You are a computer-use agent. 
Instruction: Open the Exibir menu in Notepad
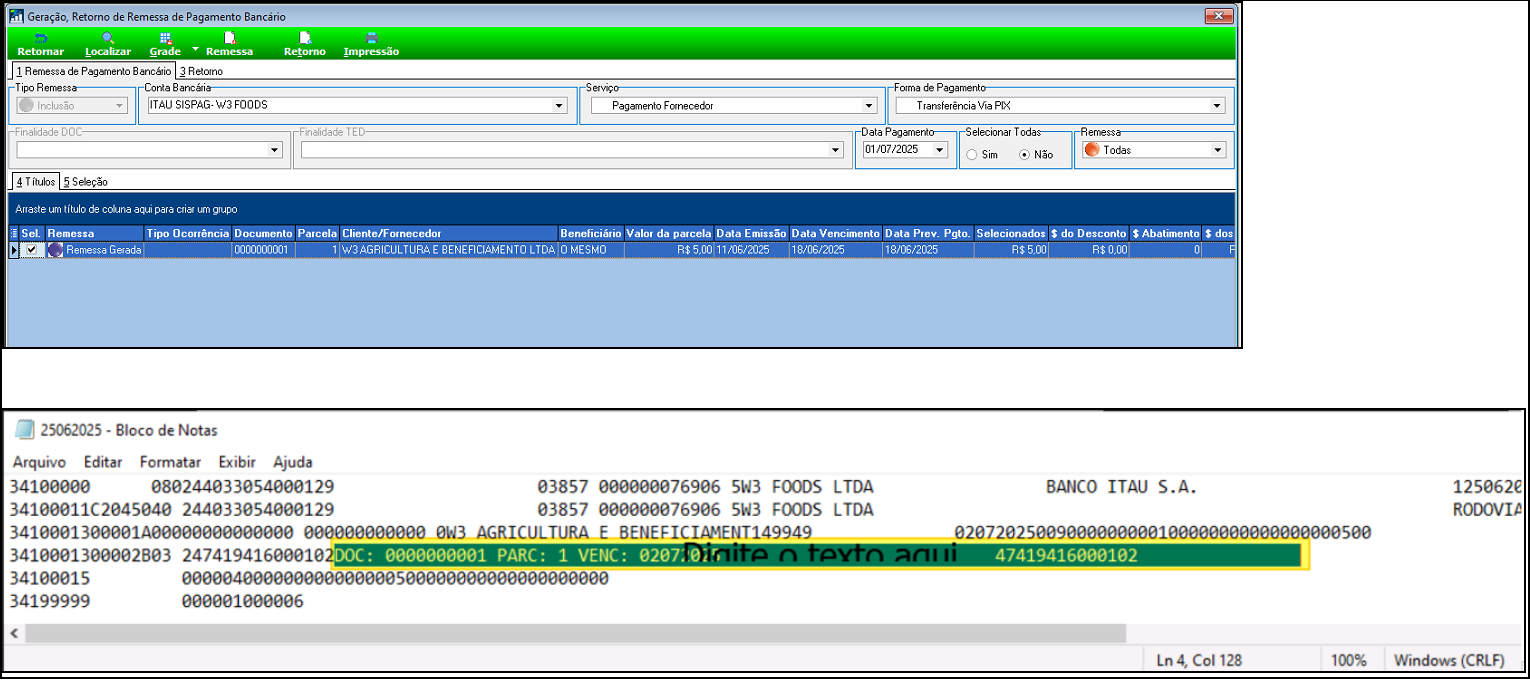237,462
